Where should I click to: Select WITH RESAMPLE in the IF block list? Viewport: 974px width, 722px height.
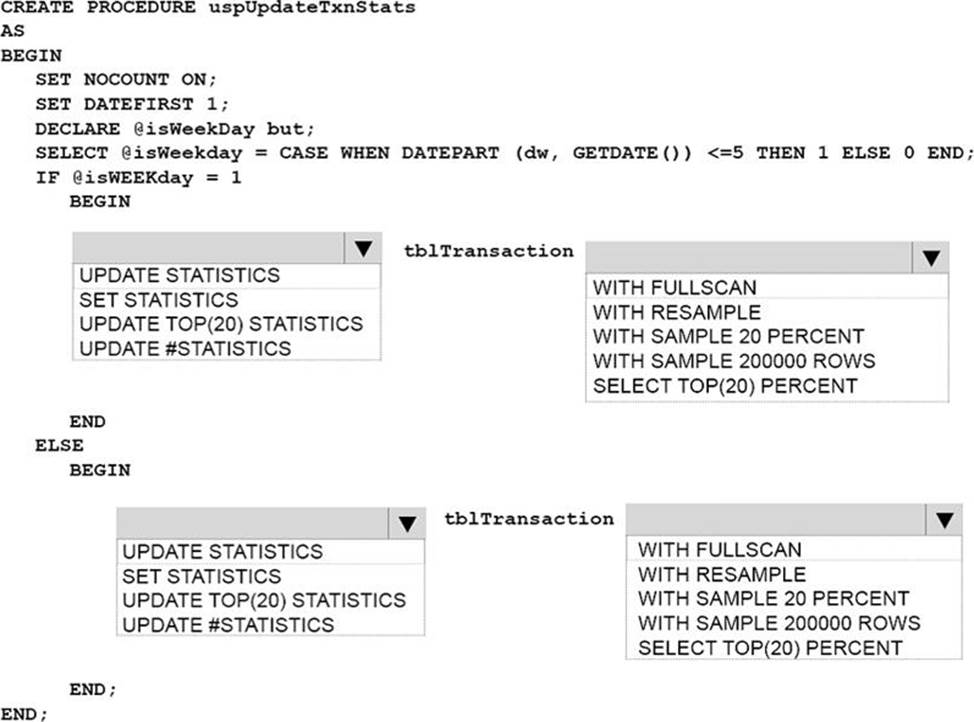tap(676, 312)
